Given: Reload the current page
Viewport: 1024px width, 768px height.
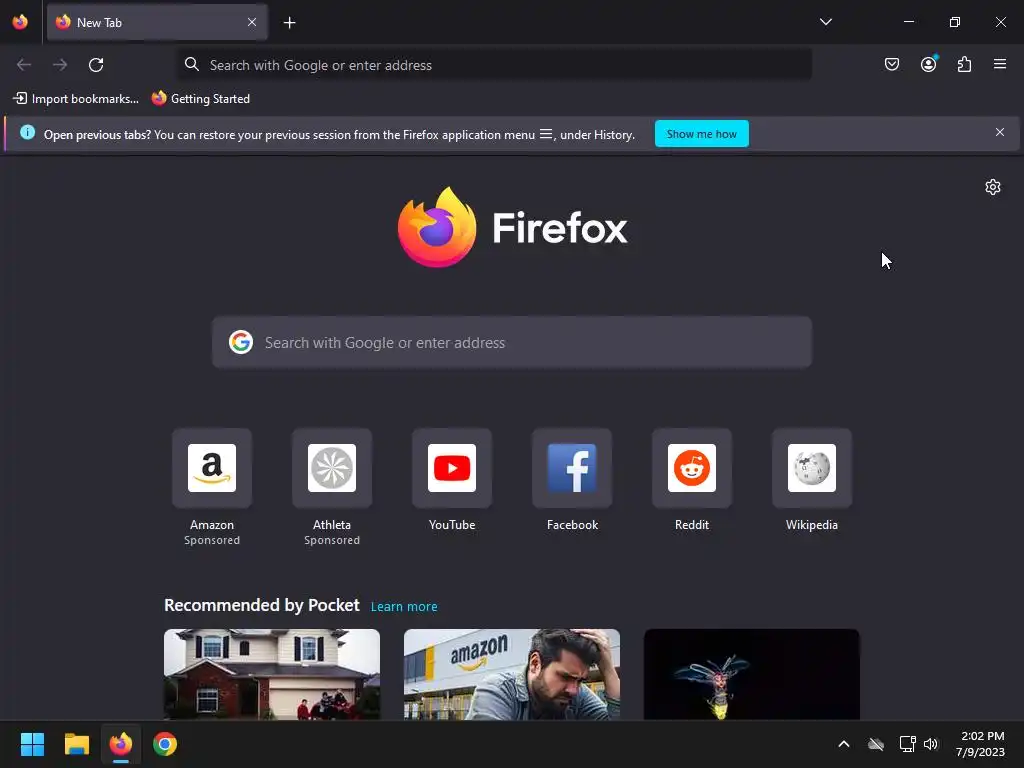Looking at the screenshot, I should click(x=96, y=65).
